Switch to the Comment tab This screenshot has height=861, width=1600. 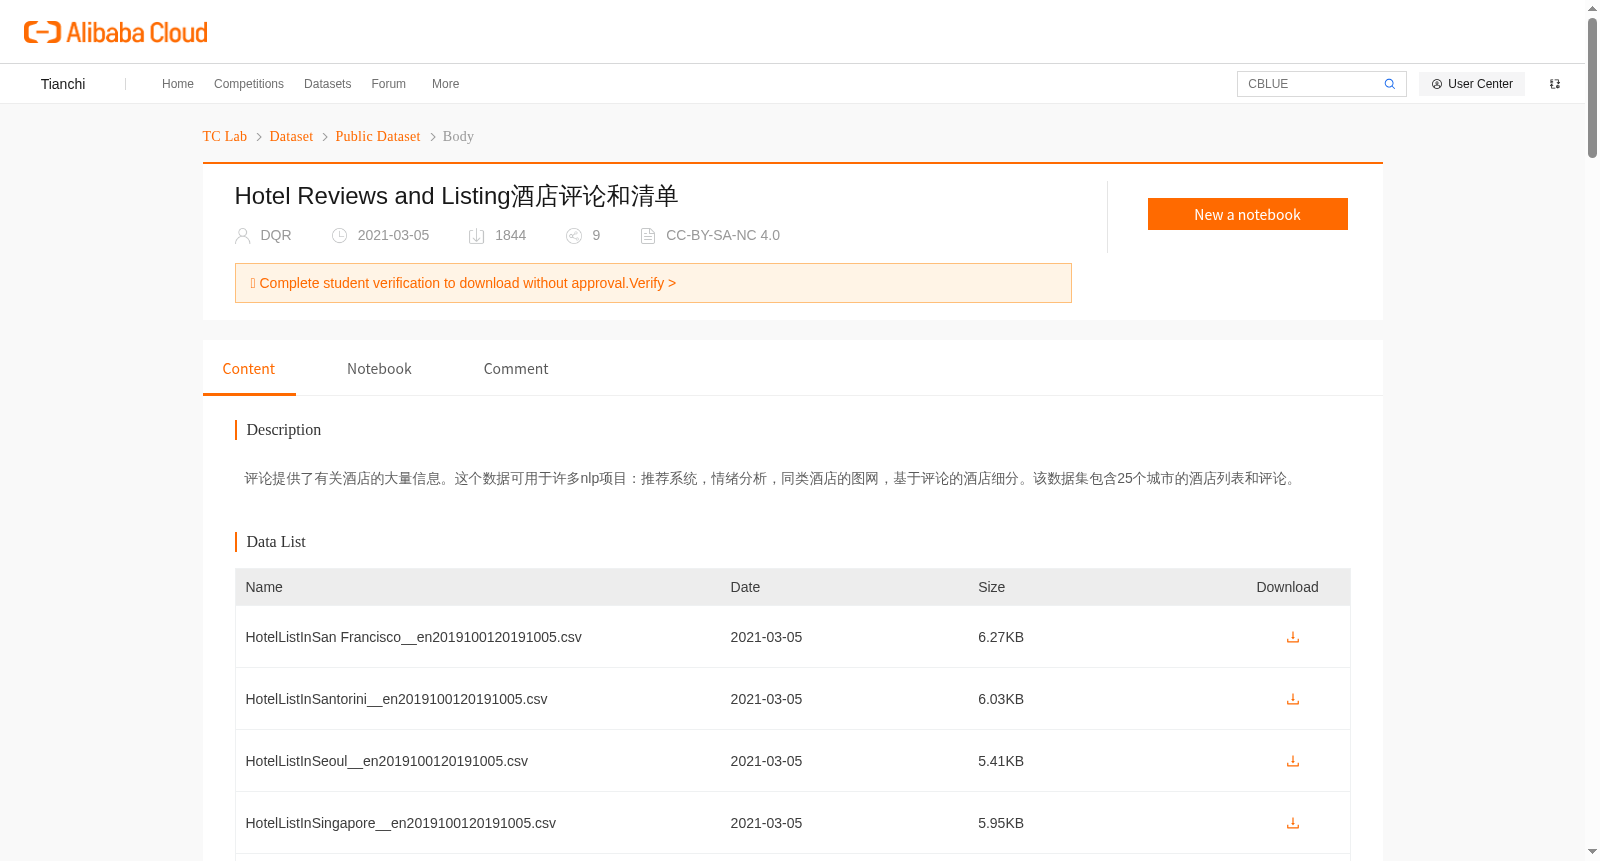[x=516, y=369]
